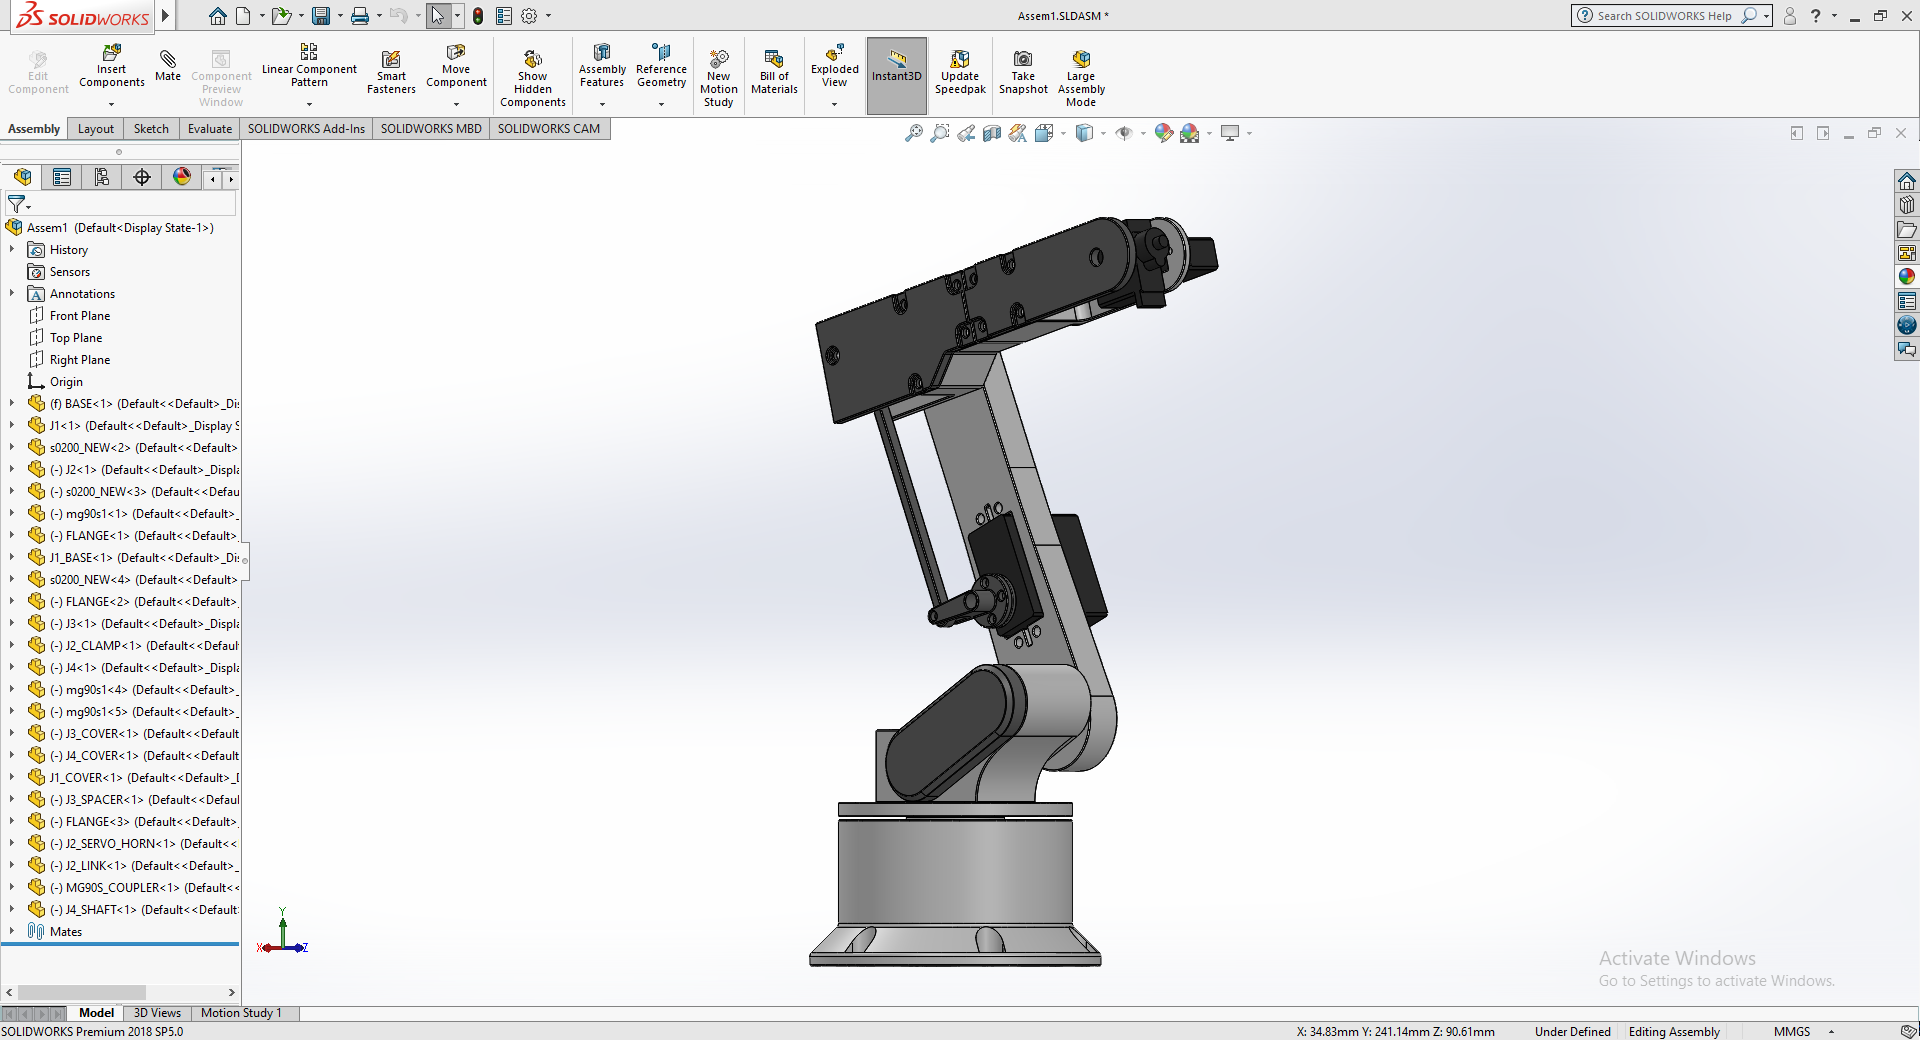This screenshot has width=1920, height=1040.
Task: Open the Update Speedpak tool
Action: (960, 72)
